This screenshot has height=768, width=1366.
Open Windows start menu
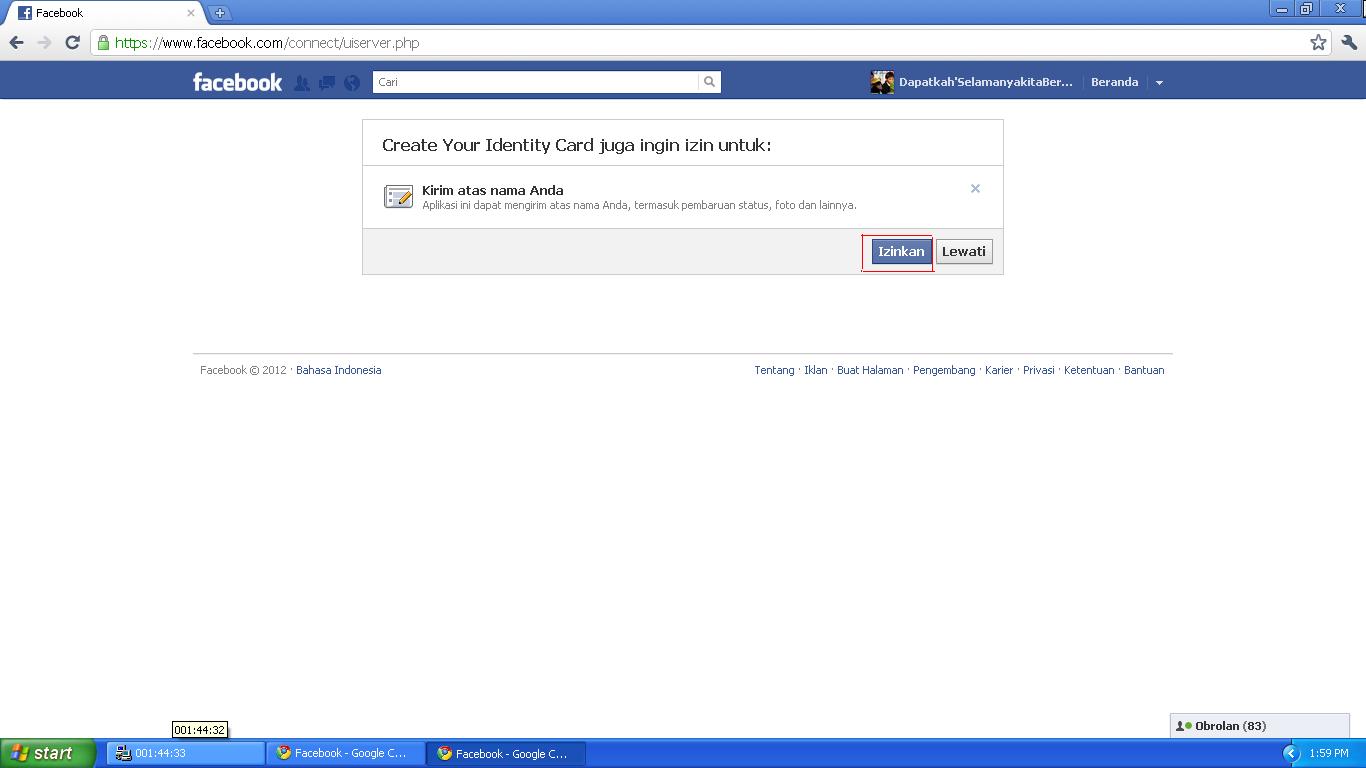[48, 753]
